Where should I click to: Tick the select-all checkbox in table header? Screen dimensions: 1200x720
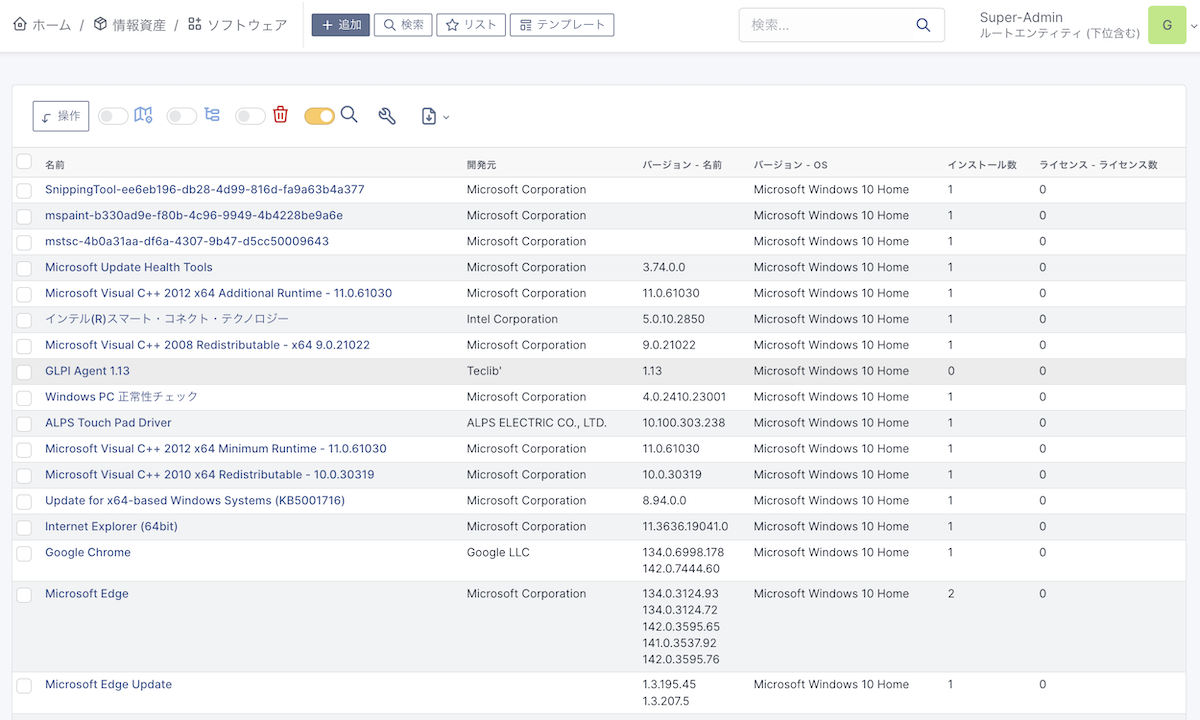[24, 162]
